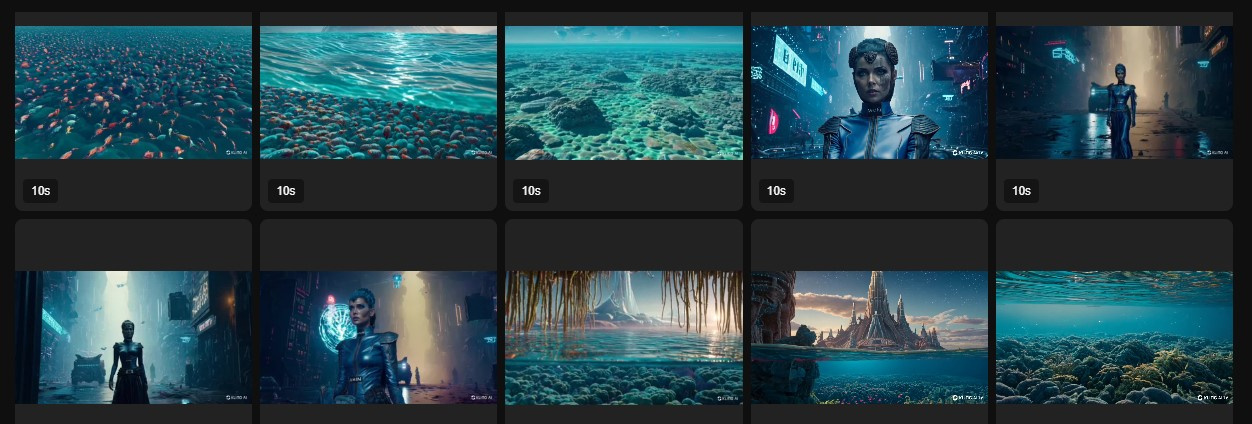This screenshot has height=424, width=1252.
Task: Select the bottom-row figure in foggy alley thumbnail
Action: pos(133,337)
